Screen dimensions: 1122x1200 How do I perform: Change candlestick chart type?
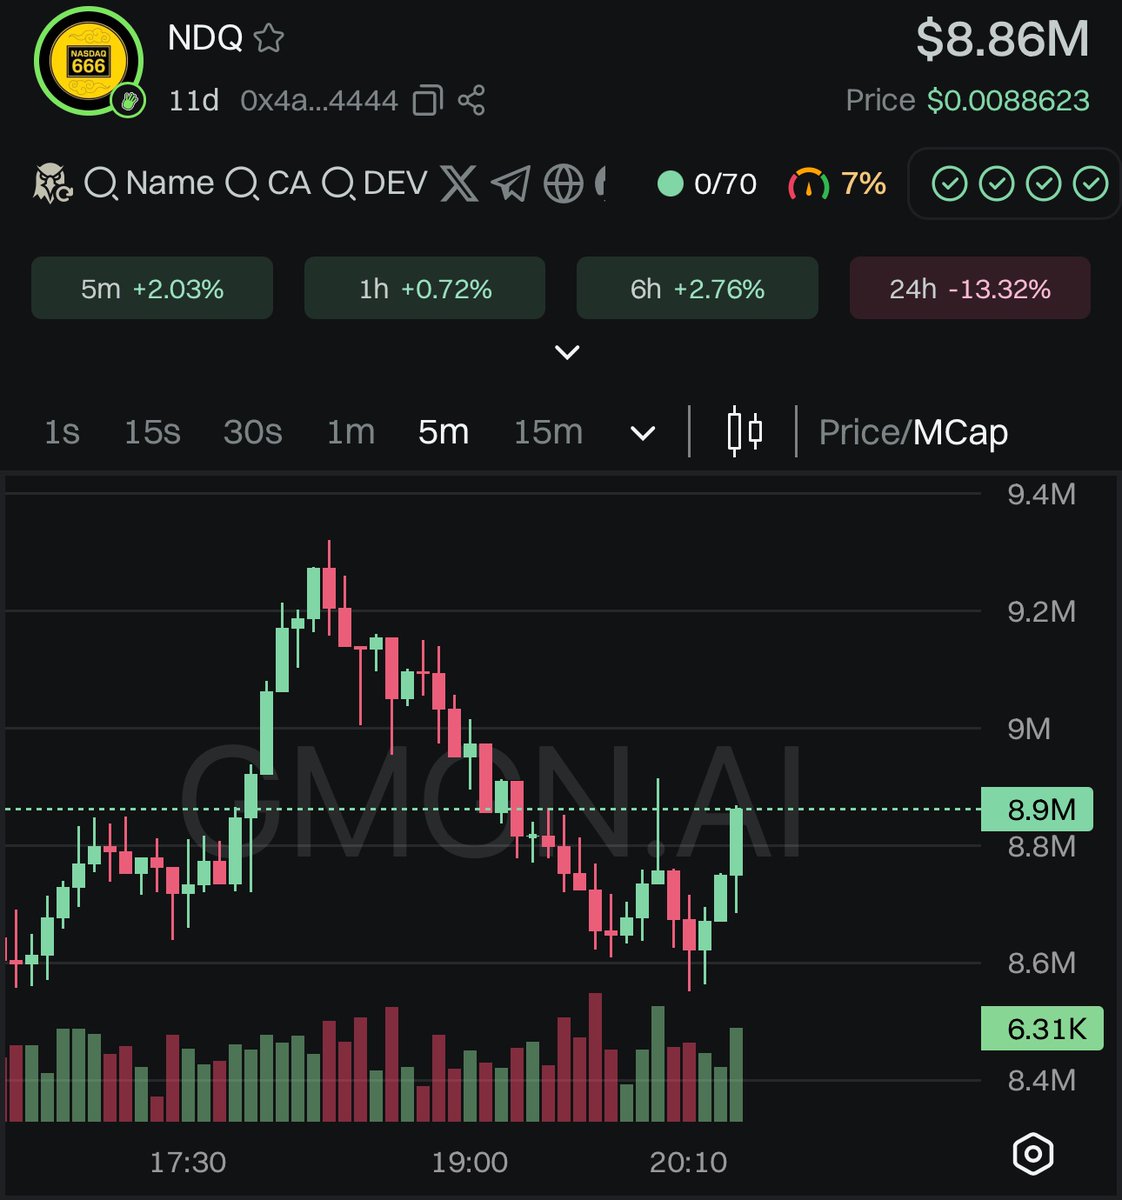click(x=744, y=432)
